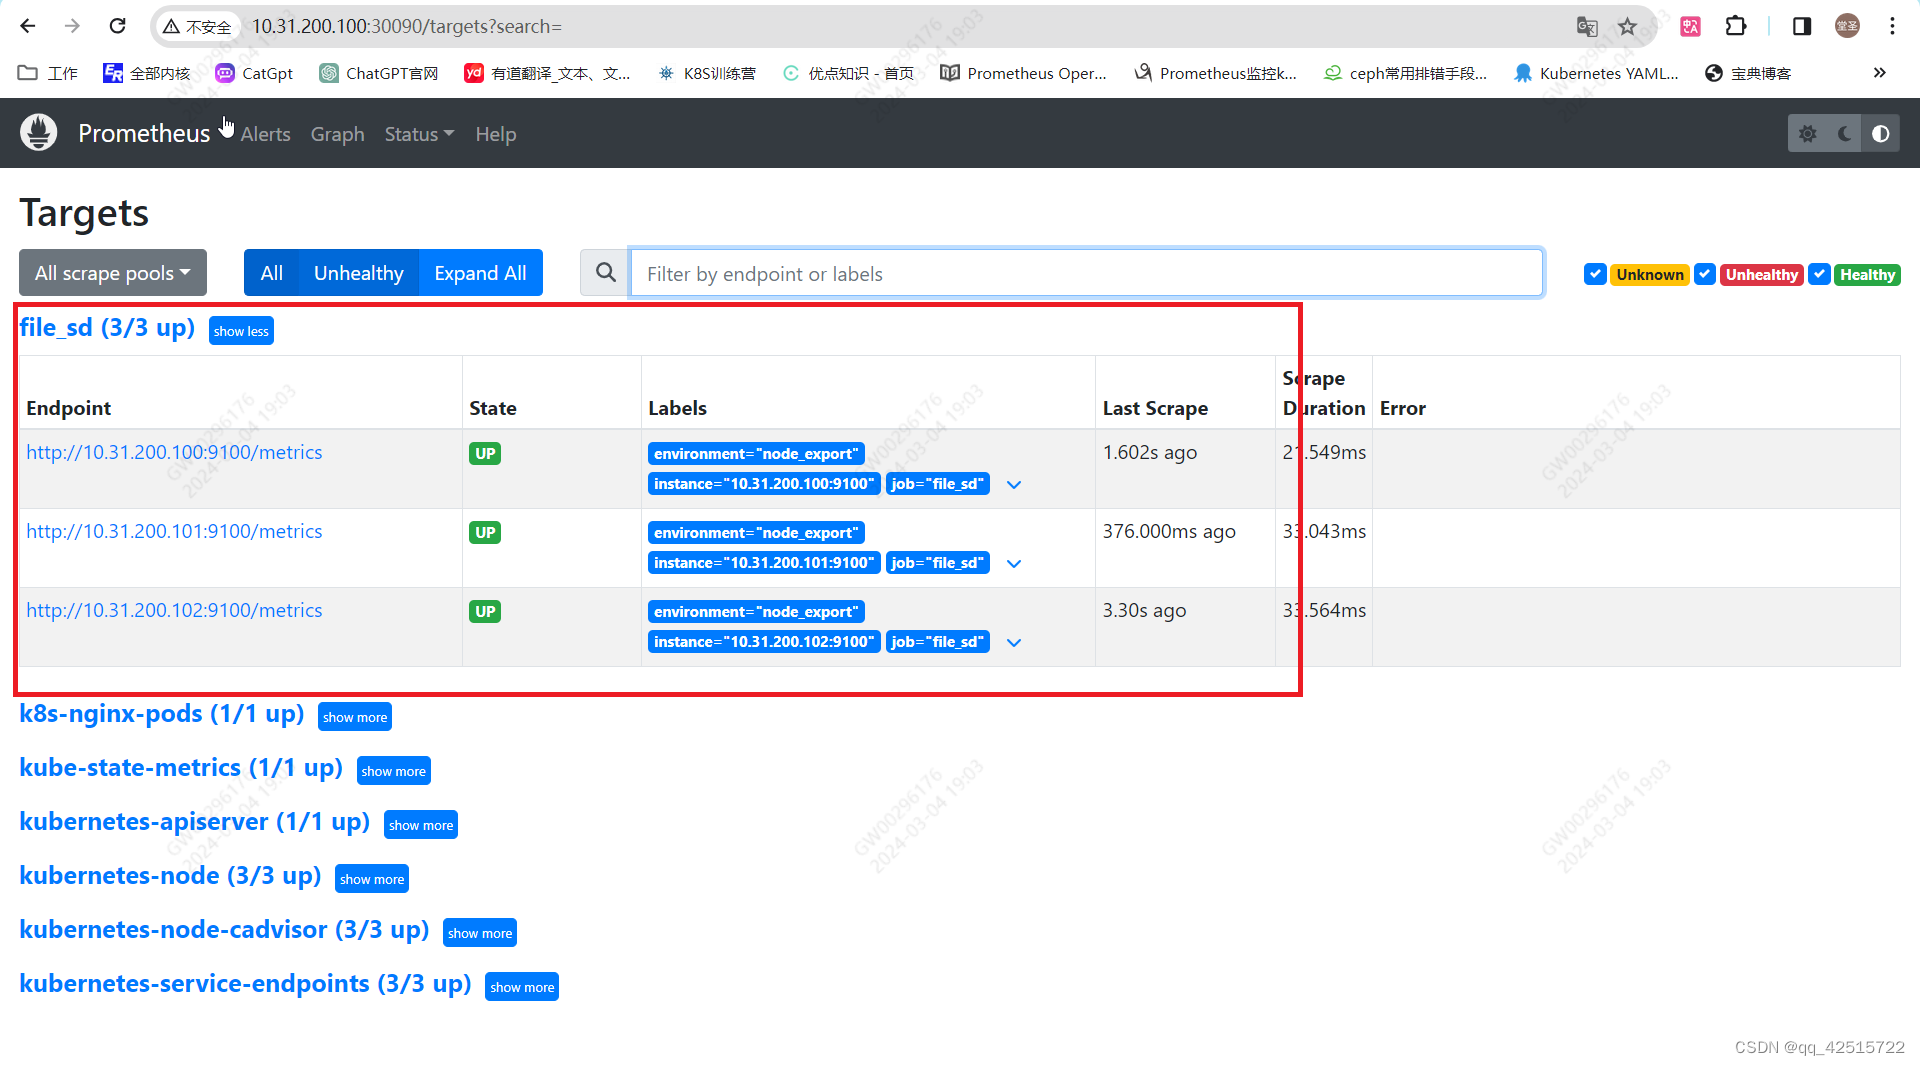Select the All targets filter

click(x=272, y=273)
